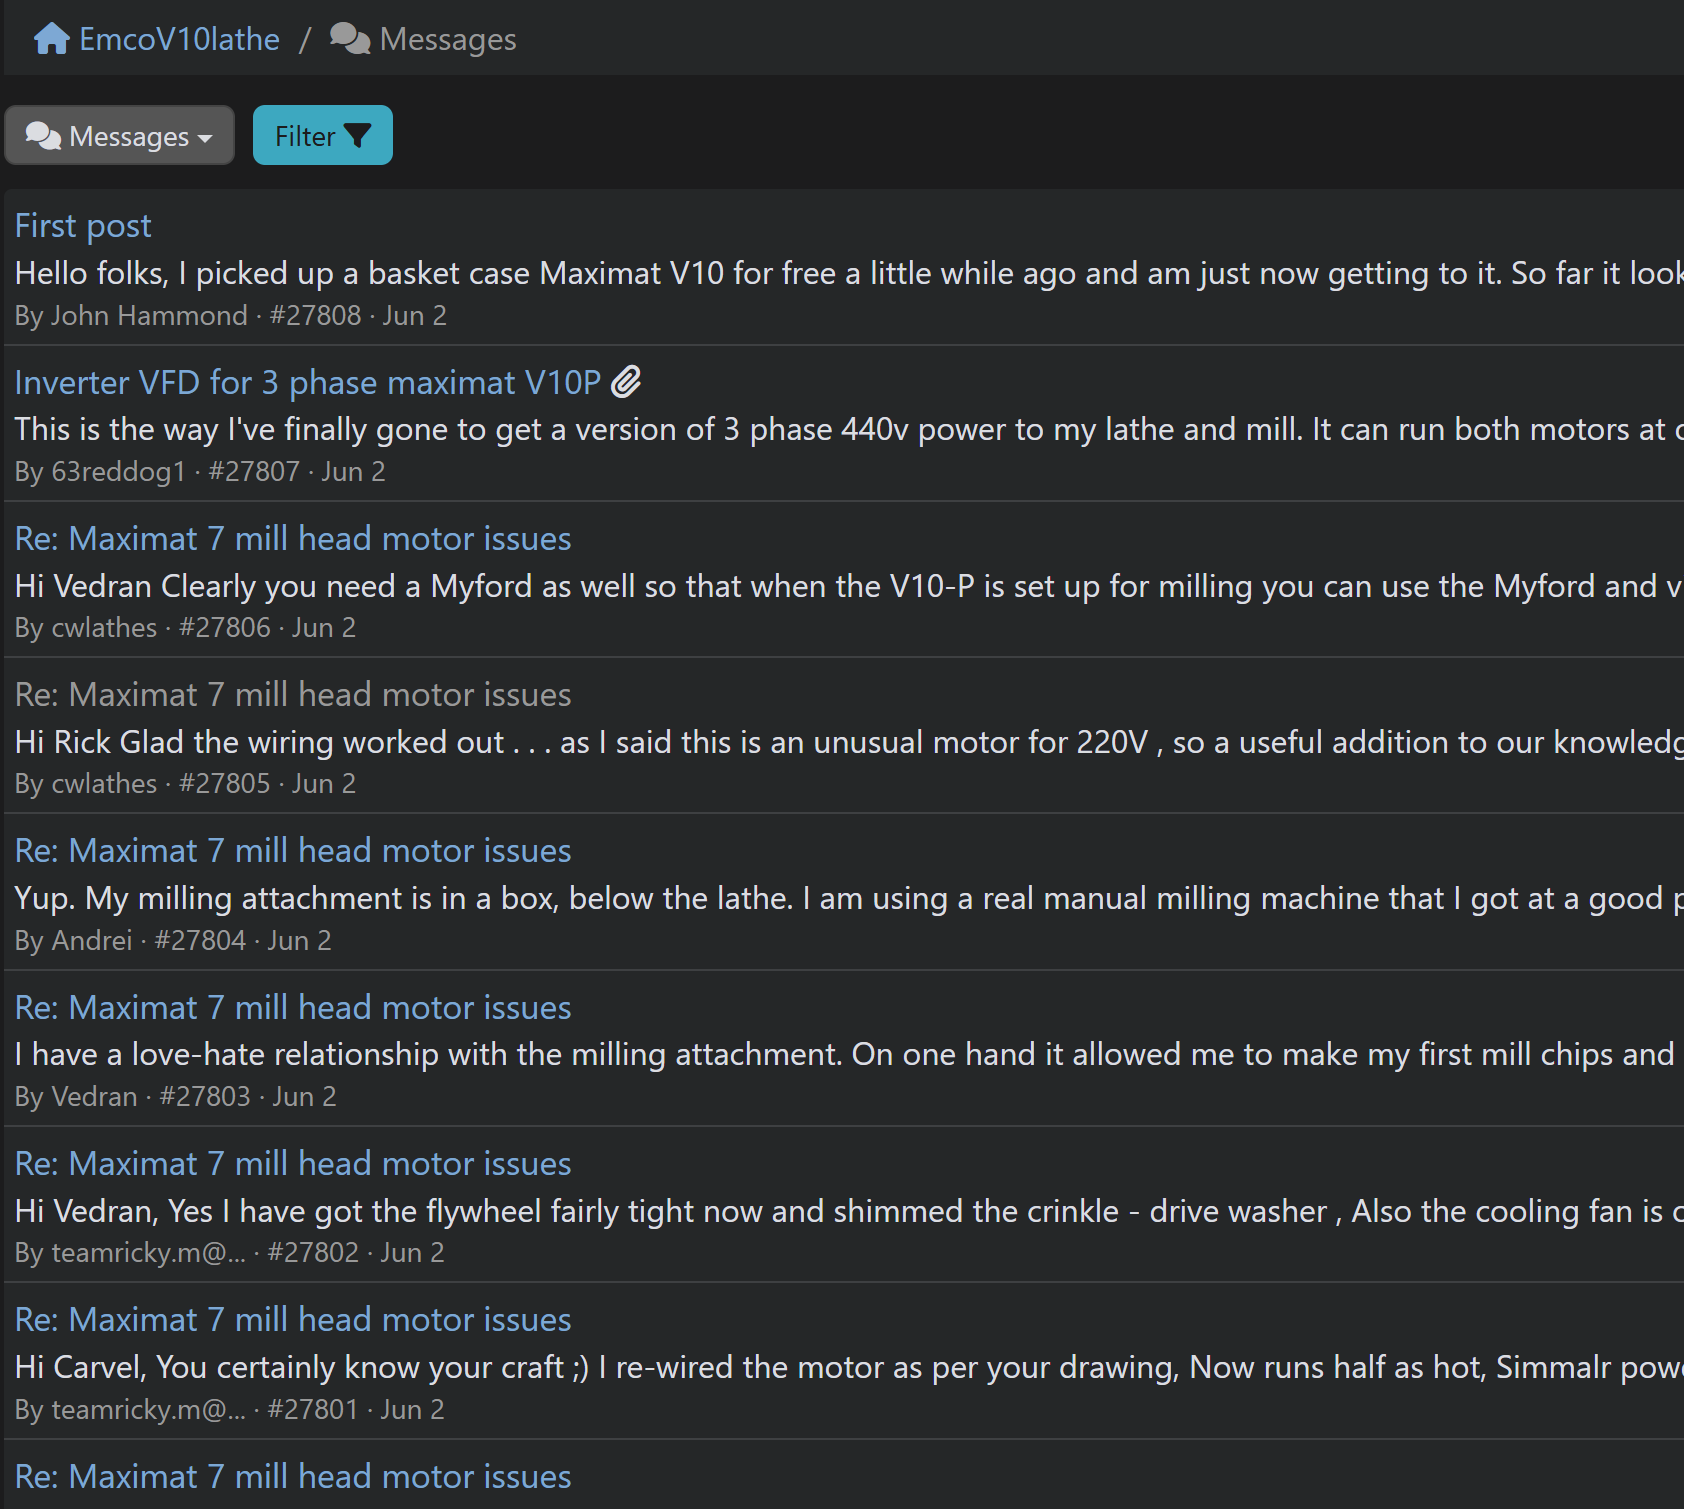The height and width of the screenshot is (1509, 1684).
Task: Open the 'First post' topic
Action: tap(83, 225)
